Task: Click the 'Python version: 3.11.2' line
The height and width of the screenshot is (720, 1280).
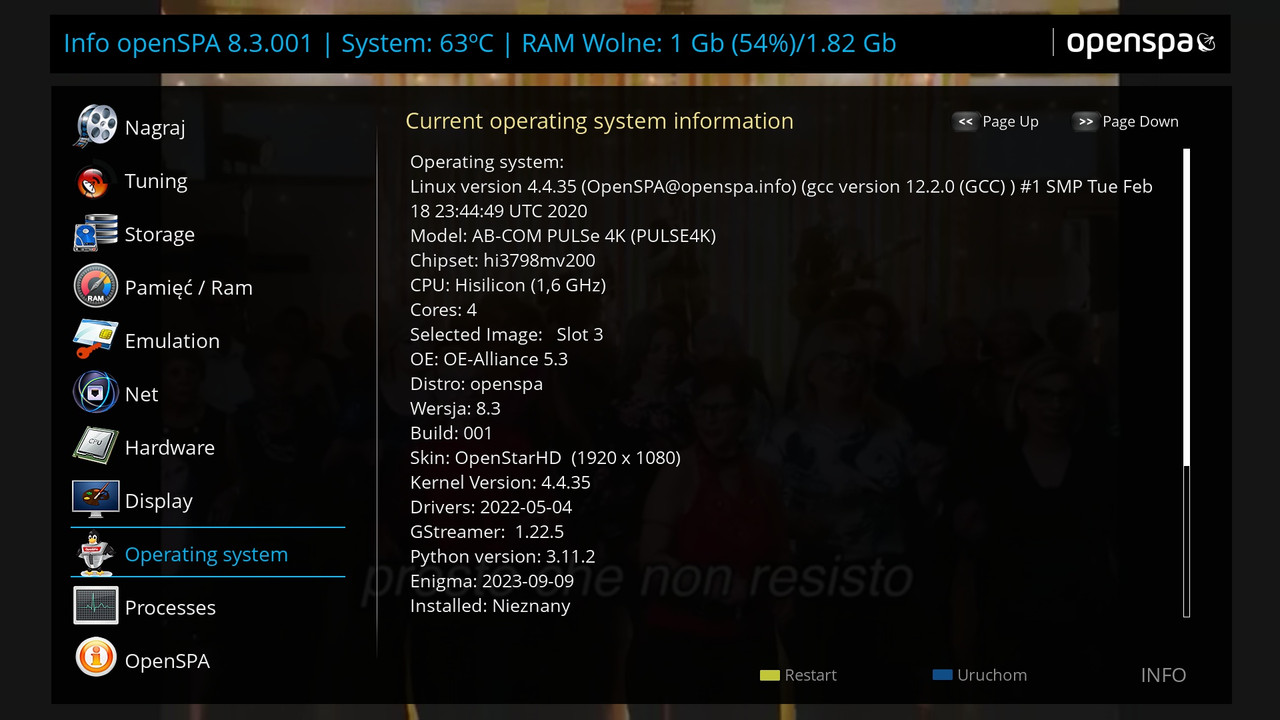Action: click(x=503, y=556)
